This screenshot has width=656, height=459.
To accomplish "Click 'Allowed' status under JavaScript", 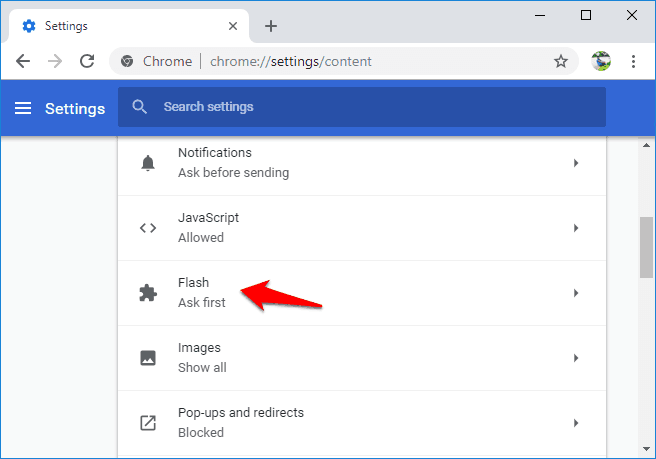I will tap(201, 238).
